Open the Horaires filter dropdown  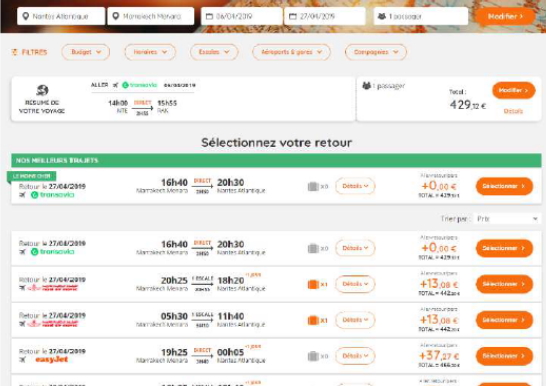[x=150, y=52]
